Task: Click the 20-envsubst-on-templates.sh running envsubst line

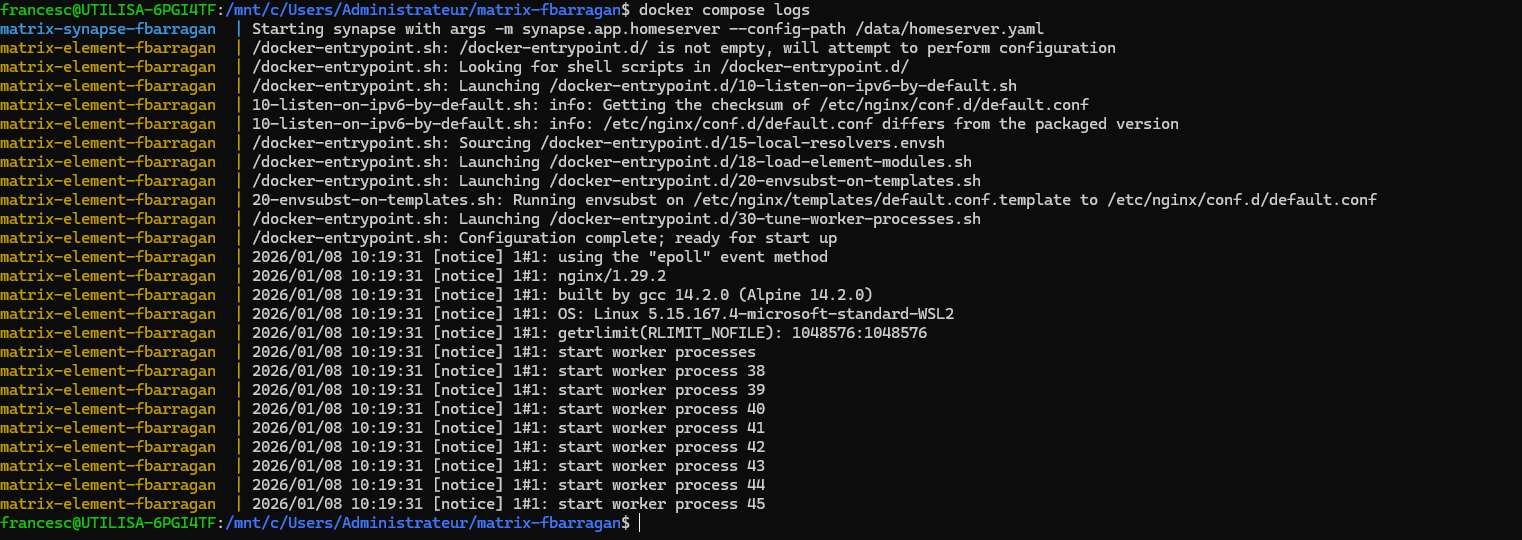Action: [814, 200]
